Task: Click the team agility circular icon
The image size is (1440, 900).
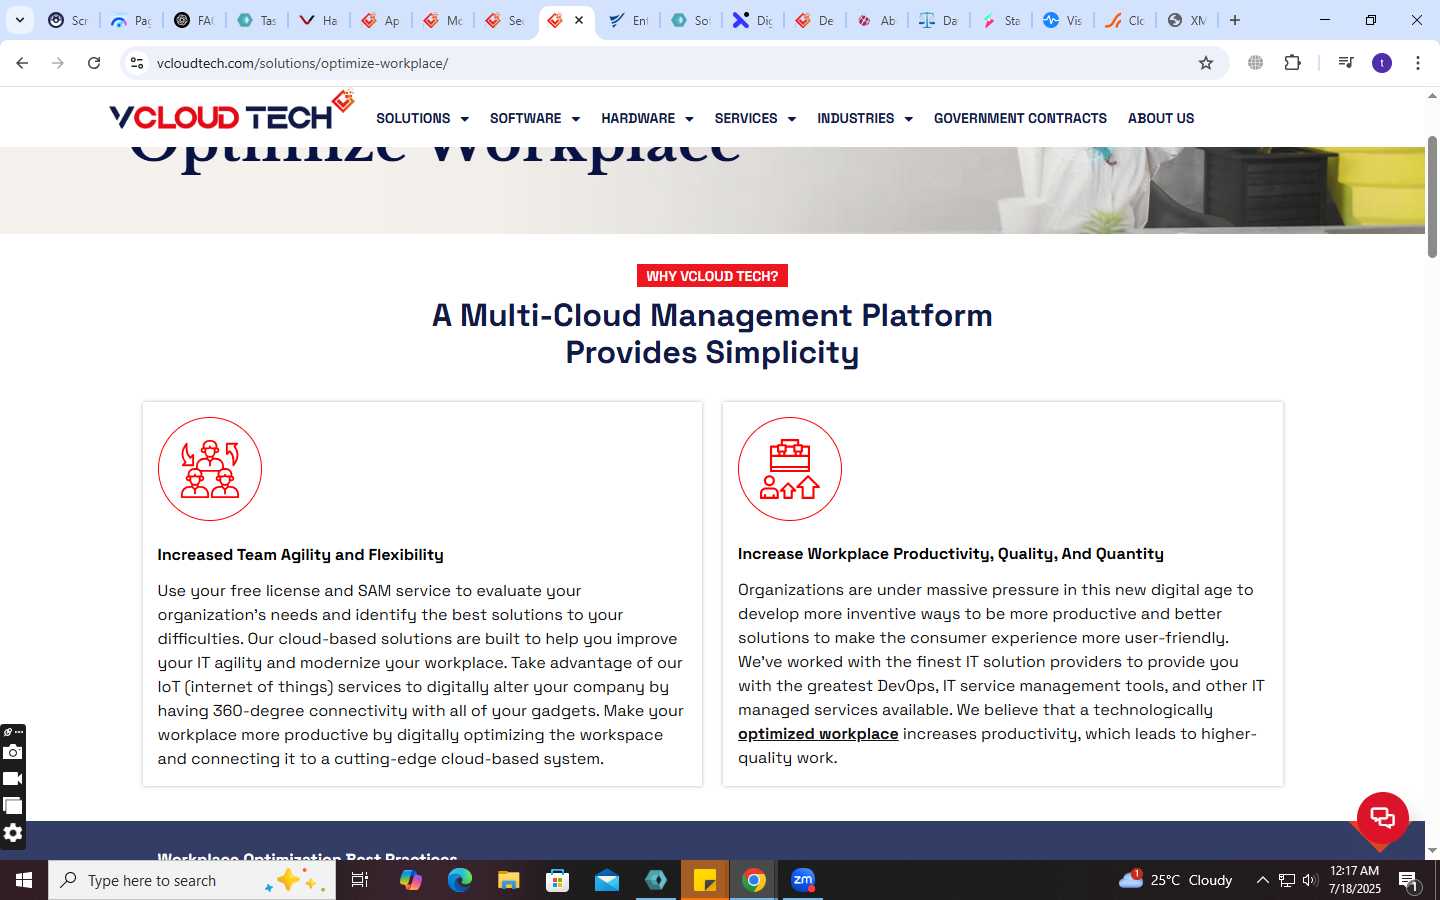Action: pos(210,469)
